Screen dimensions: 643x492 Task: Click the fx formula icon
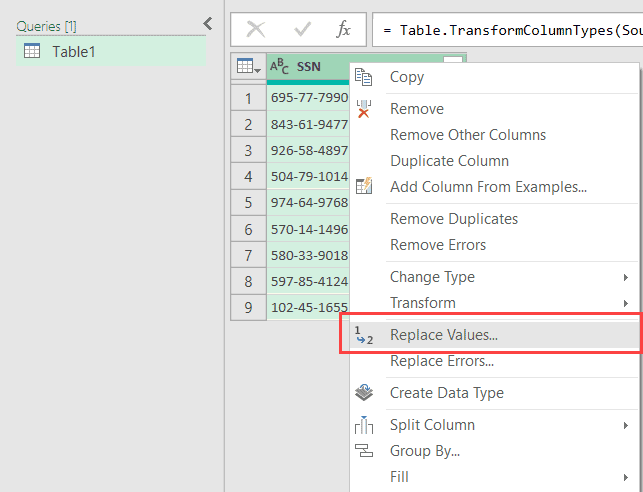pyautogui.click(x=343, y=30)
